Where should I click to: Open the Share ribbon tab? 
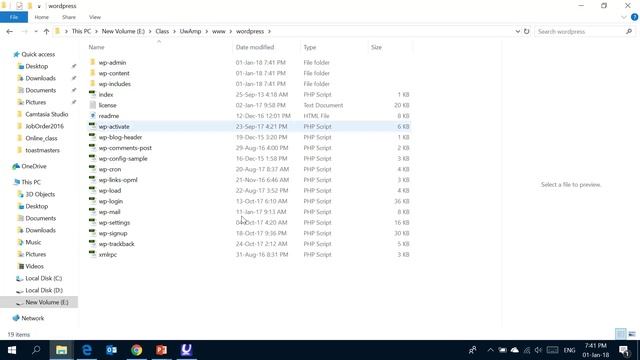69,17
